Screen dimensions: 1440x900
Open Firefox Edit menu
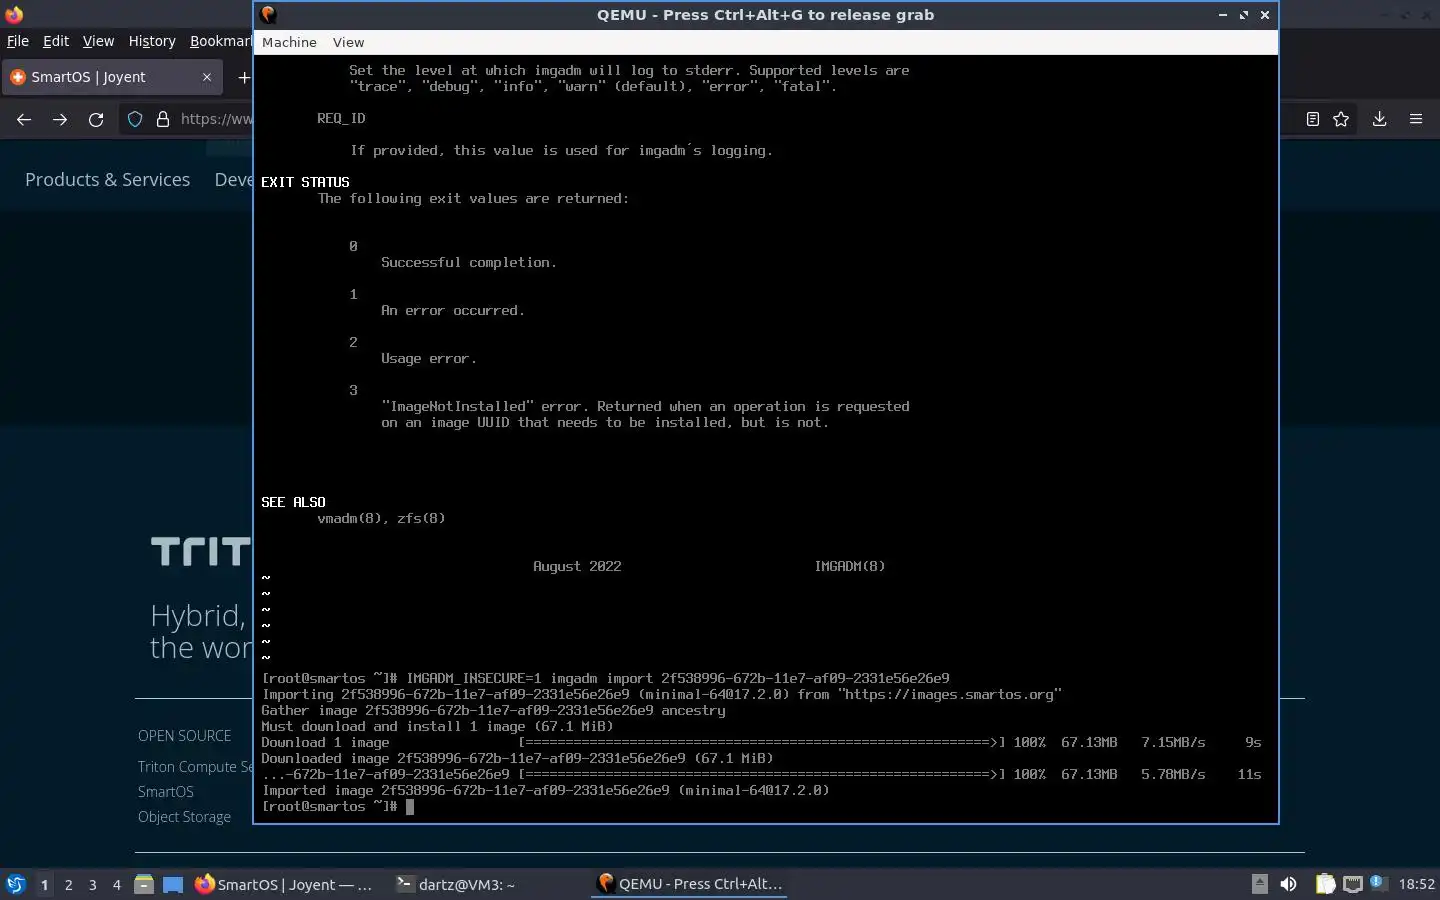point(56,41)
